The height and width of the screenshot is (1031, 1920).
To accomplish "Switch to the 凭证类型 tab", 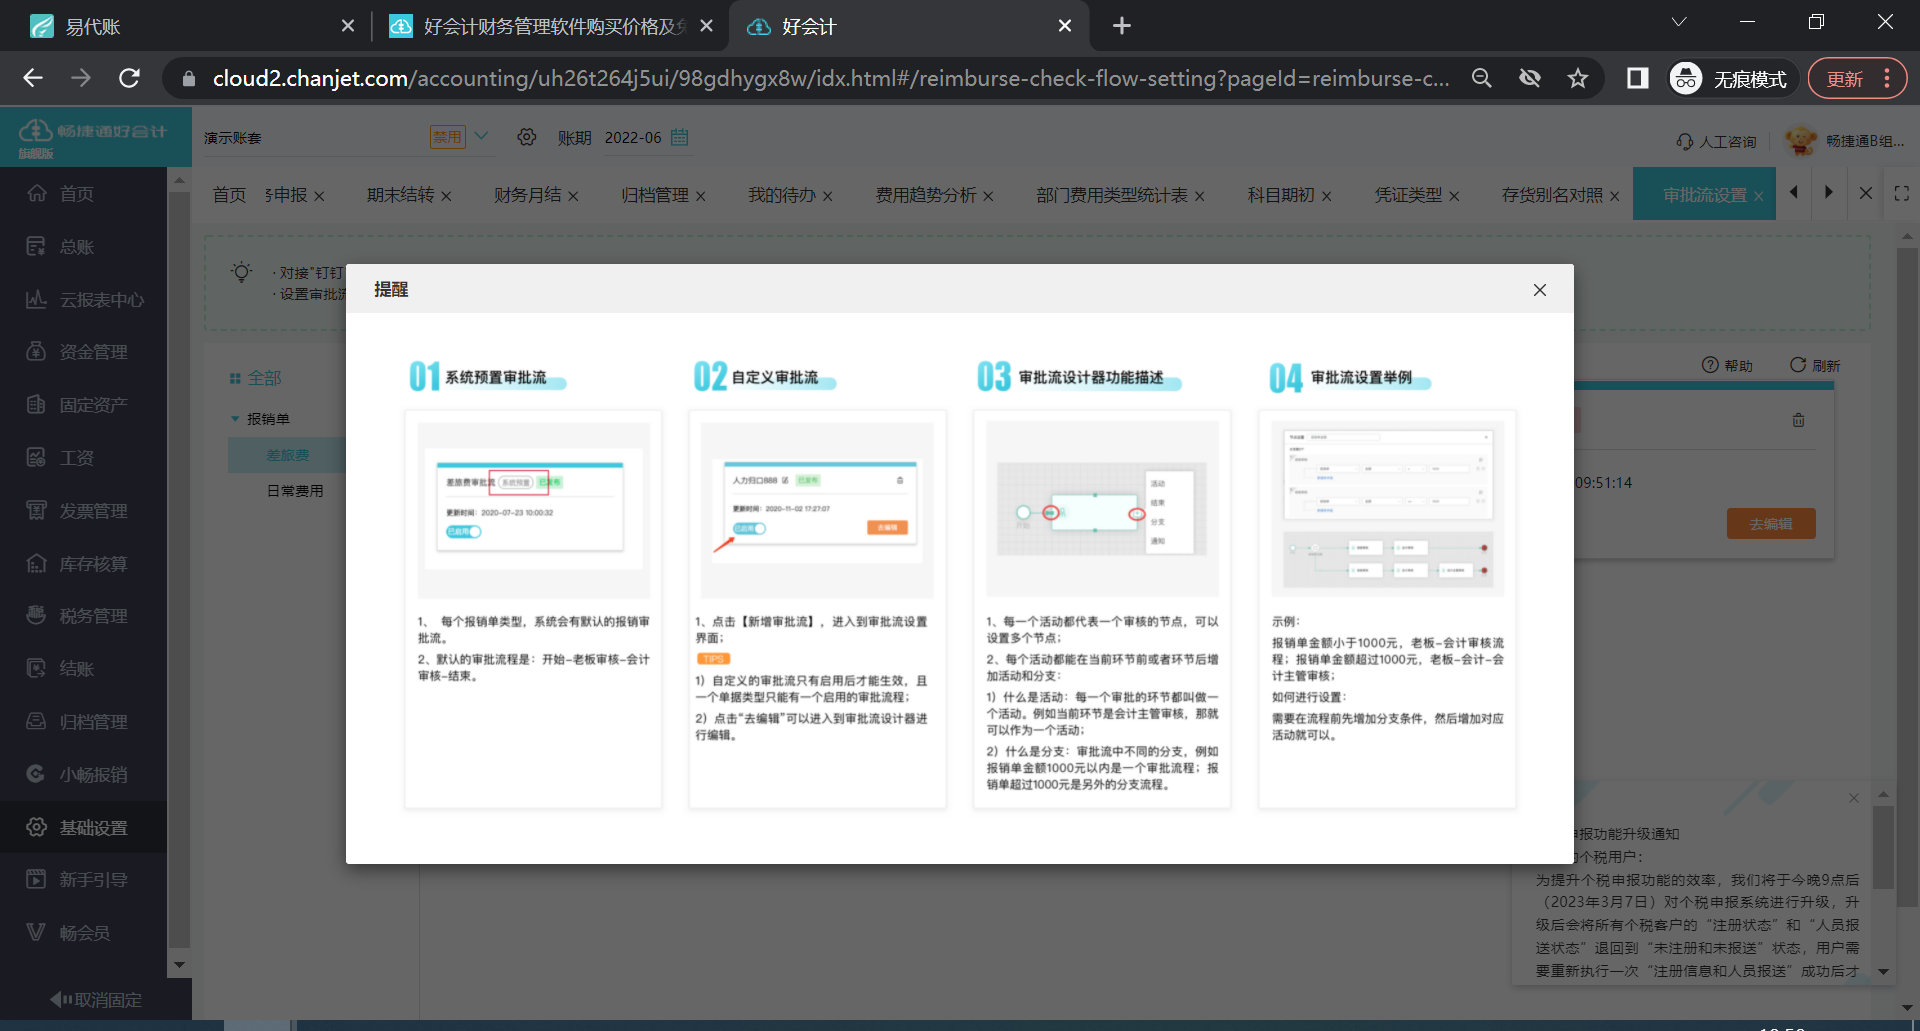I will pos(1409,195).
